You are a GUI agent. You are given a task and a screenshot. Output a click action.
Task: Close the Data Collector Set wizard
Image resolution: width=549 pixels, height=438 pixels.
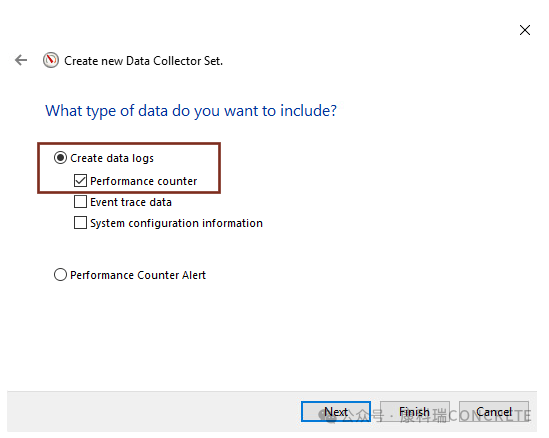[x=524, y=30]
